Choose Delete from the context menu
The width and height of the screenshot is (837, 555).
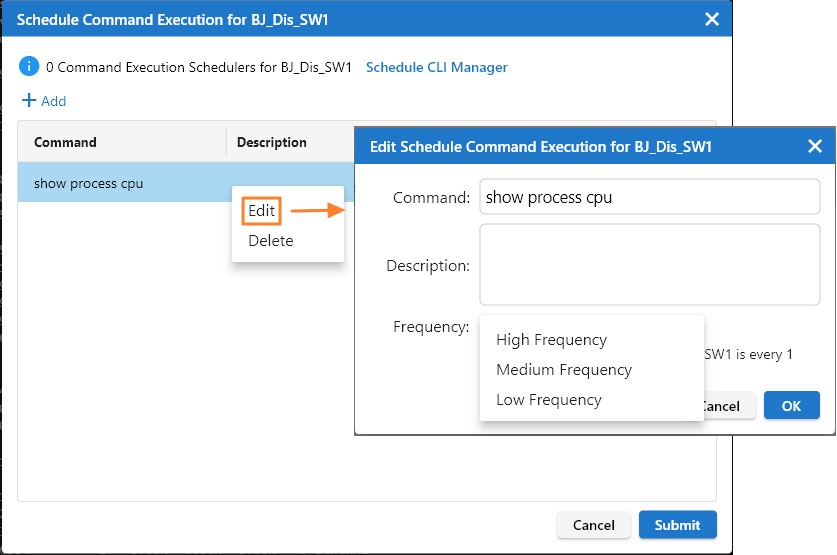click(x=270, y=240)
